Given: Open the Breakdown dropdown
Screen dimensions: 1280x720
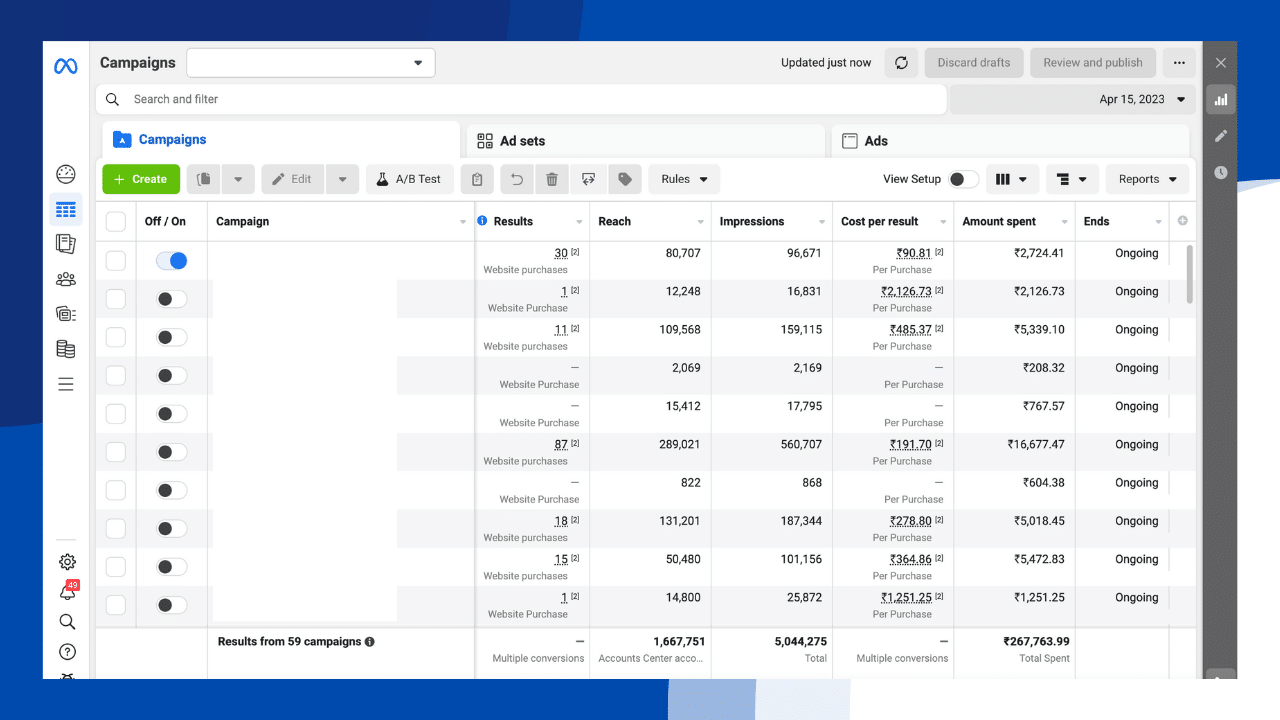Looking at the screenshot, I should tap(1073, 179).
